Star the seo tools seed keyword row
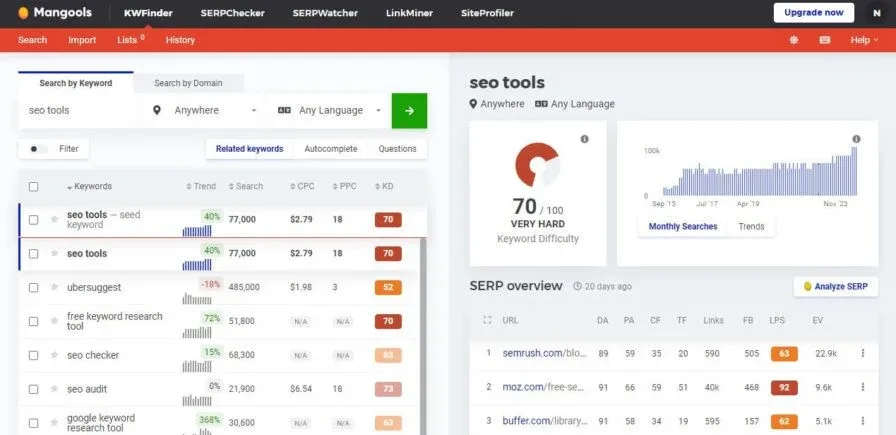 (x=54, y=220)
